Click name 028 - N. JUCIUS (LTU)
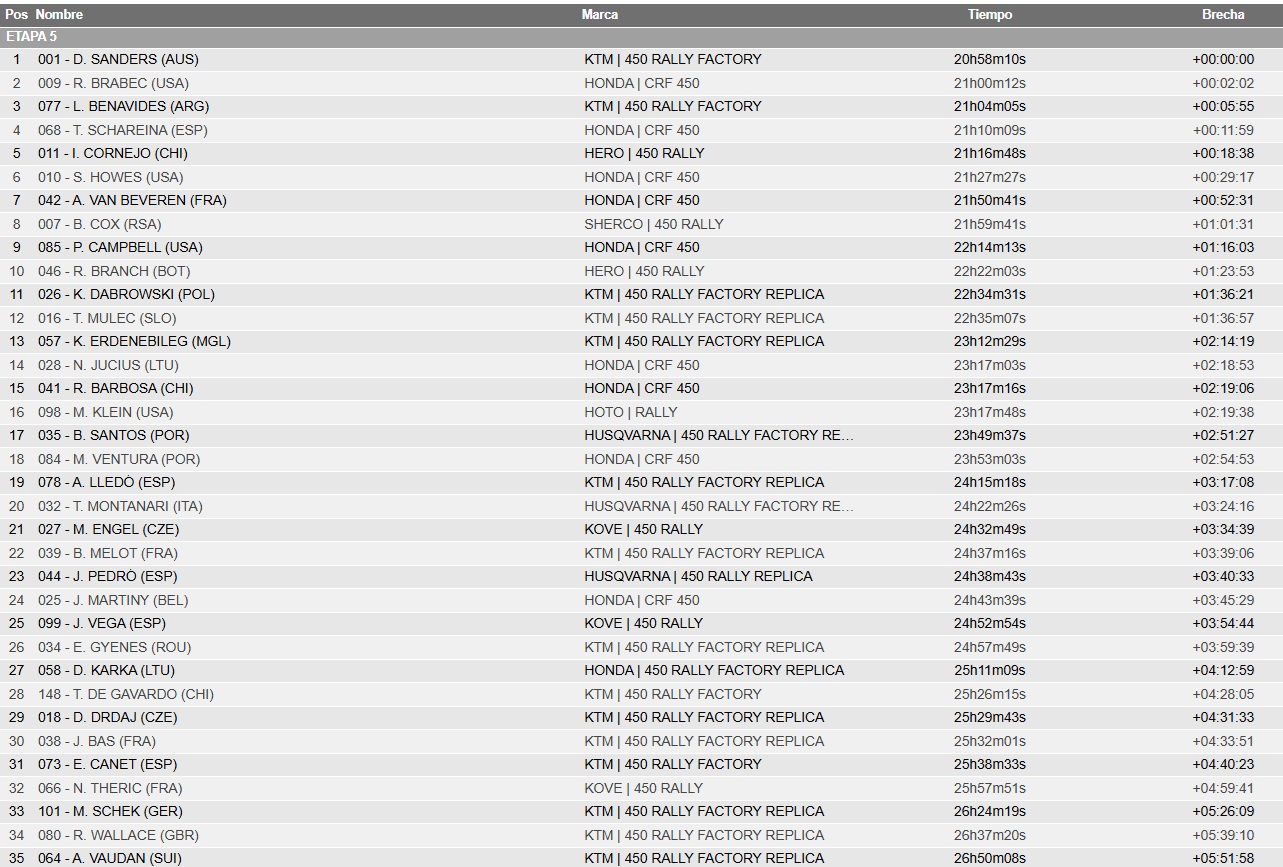The image size is (1283, 867). (x=107, y=365)
